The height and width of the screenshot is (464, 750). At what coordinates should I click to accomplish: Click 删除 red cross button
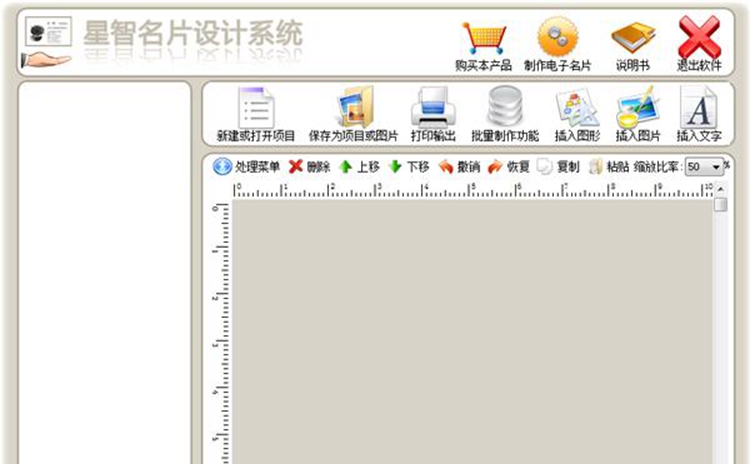309,166
